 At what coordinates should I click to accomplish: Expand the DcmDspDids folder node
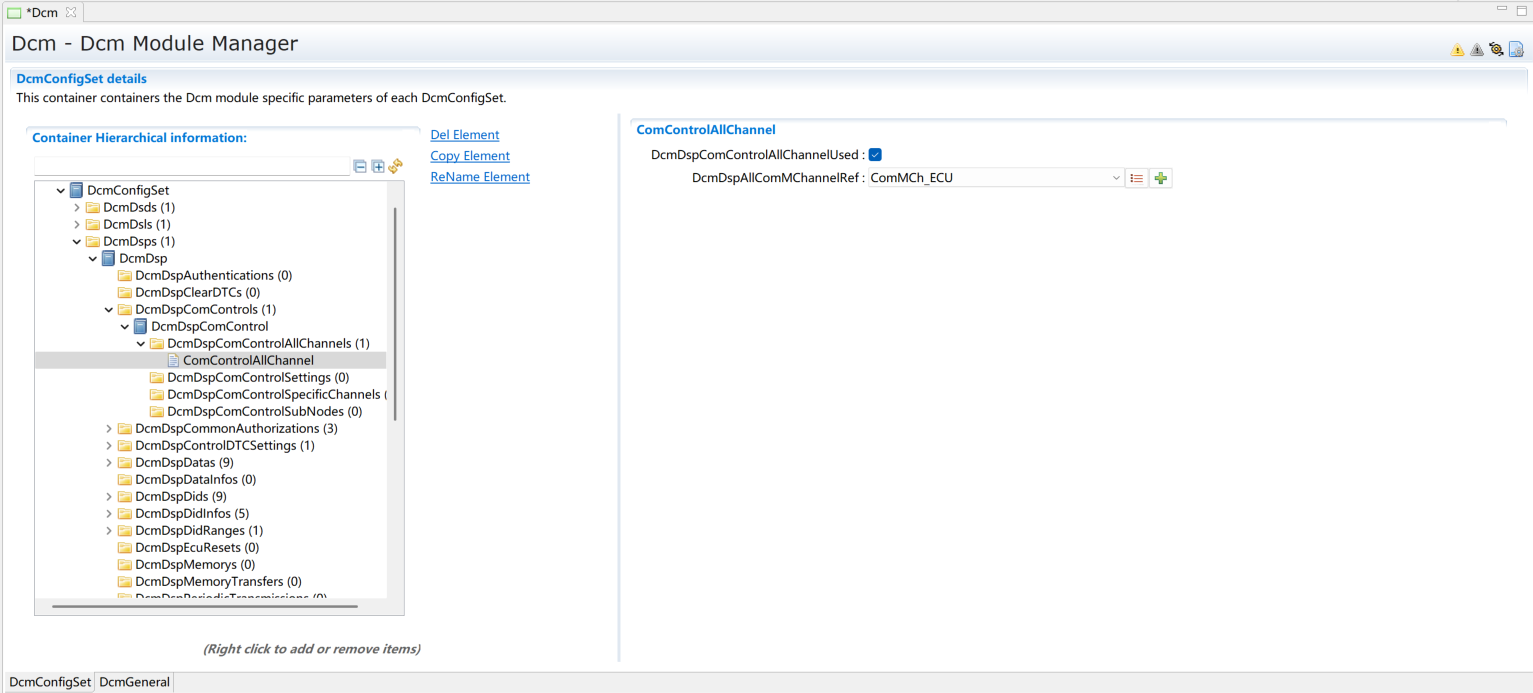[109, 497]
